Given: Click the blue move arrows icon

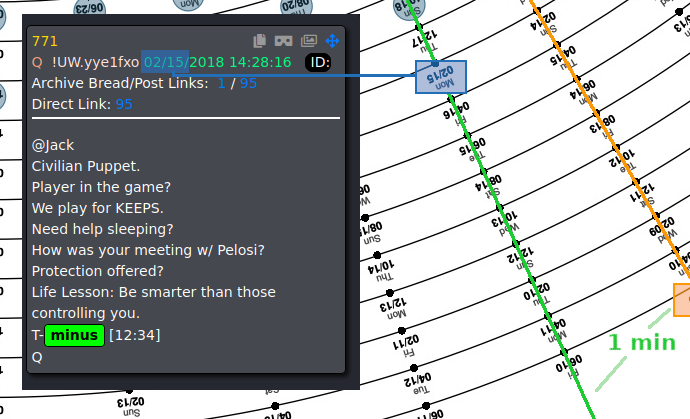Looking at the screenshot, I should 332,41.
